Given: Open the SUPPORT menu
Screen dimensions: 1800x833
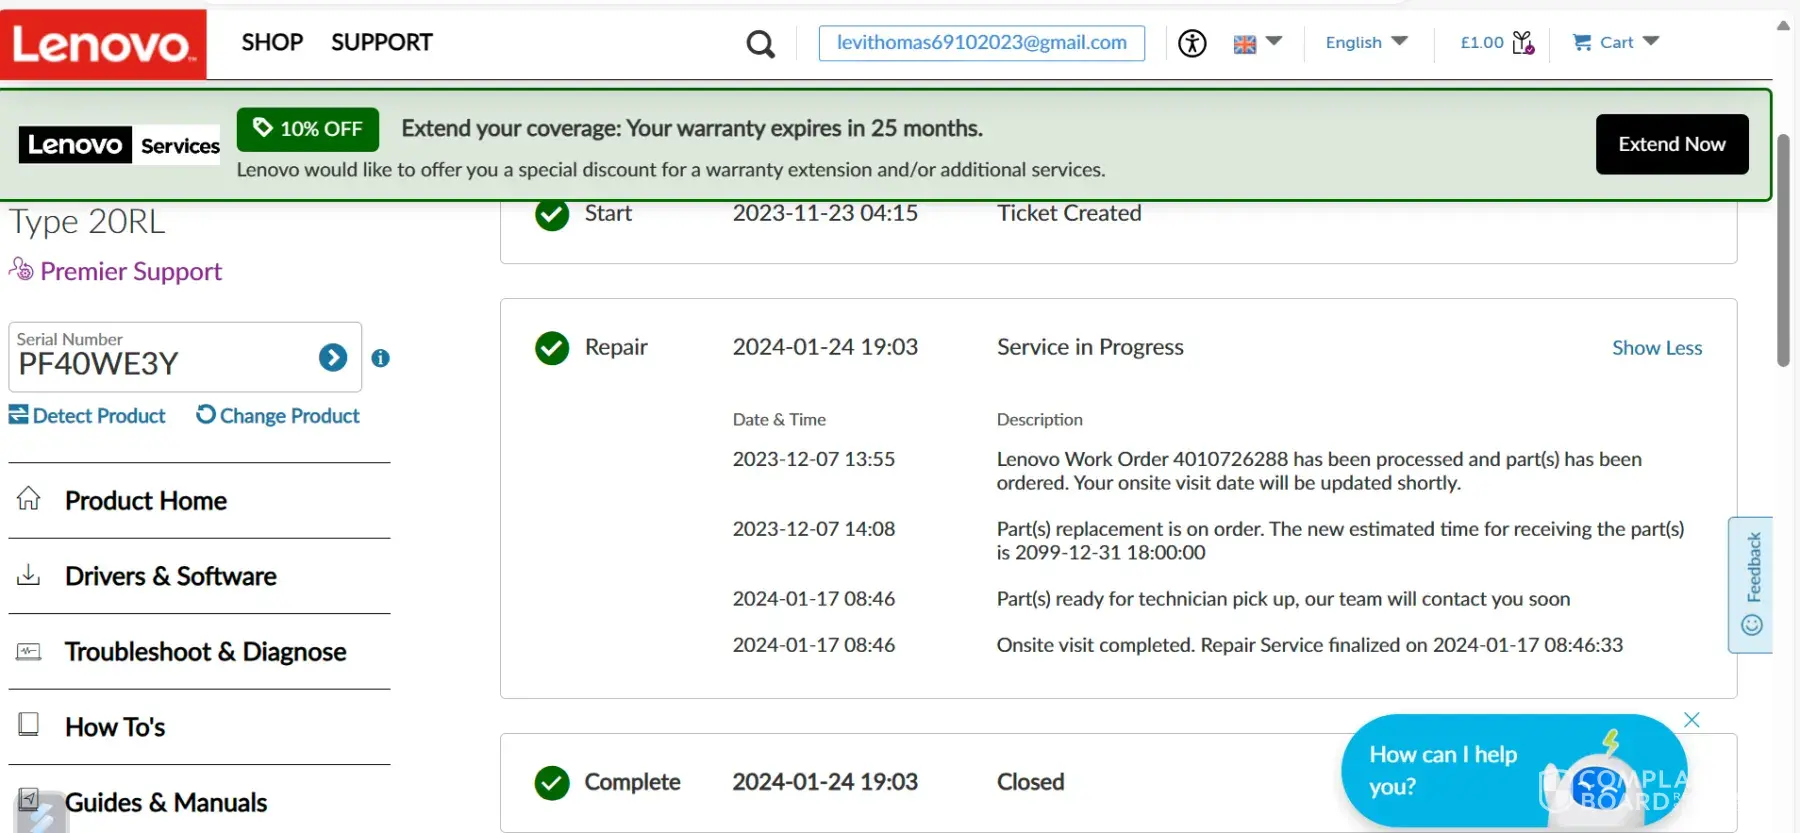Looking at the screenshot, I should coord(382,42).
